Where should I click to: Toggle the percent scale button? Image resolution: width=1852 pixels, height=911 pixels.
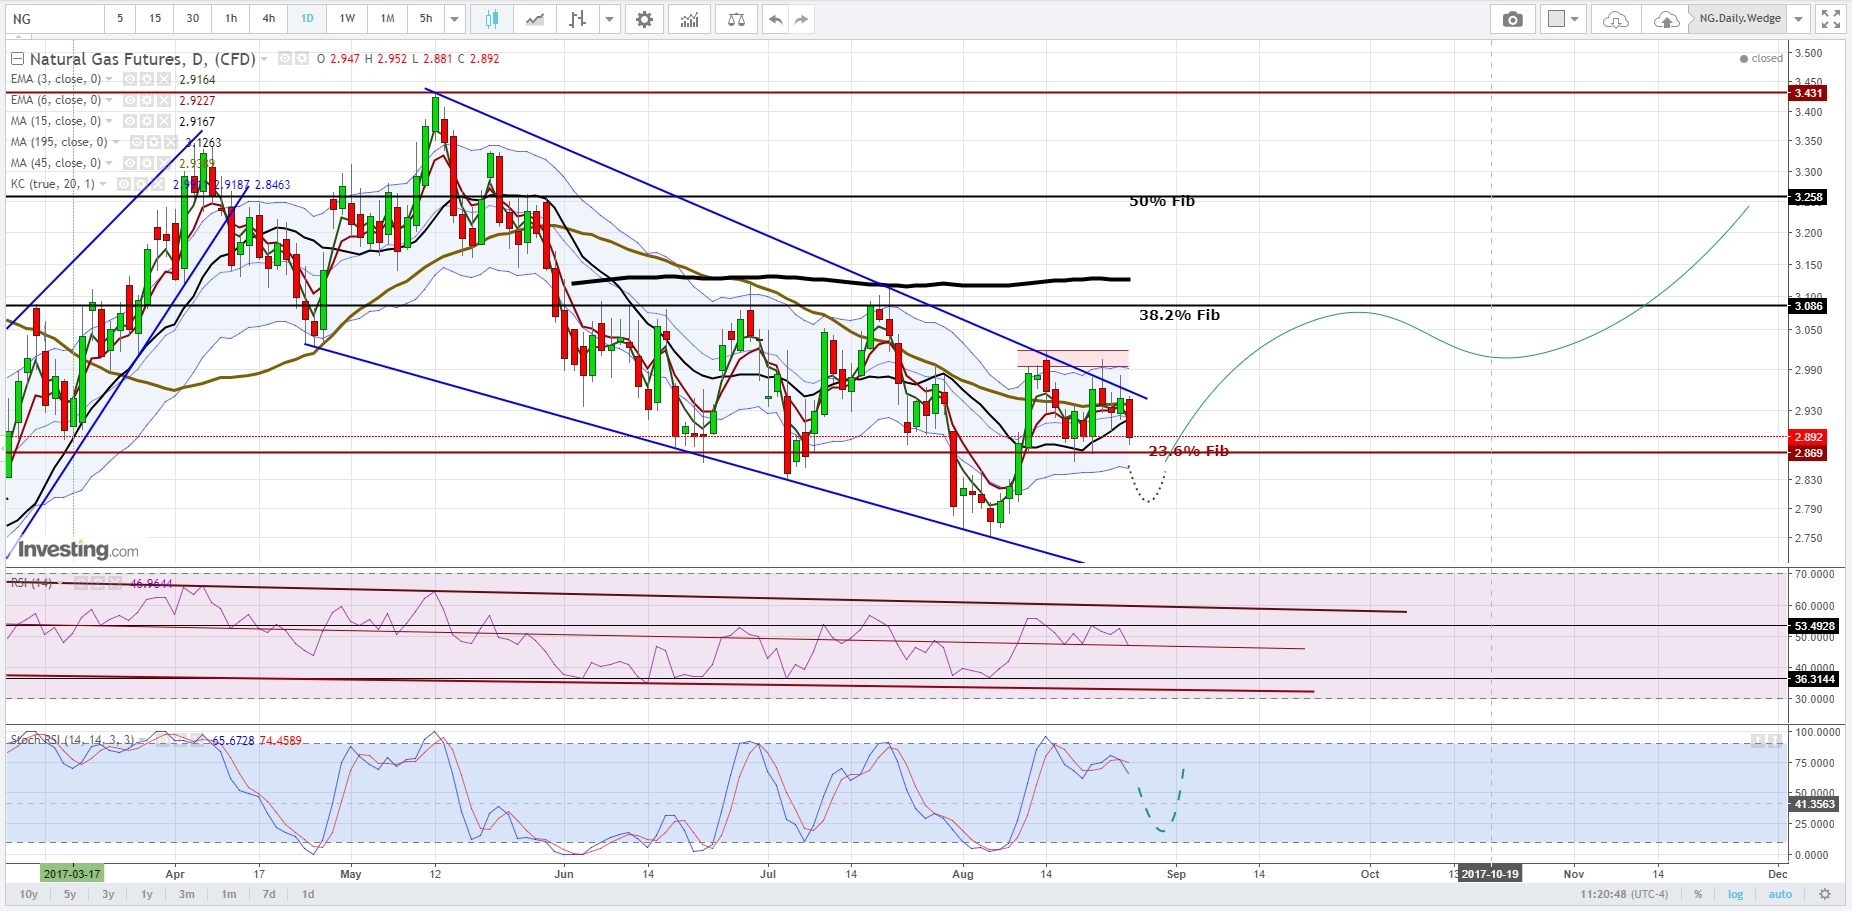click(x=1698, y=894)
